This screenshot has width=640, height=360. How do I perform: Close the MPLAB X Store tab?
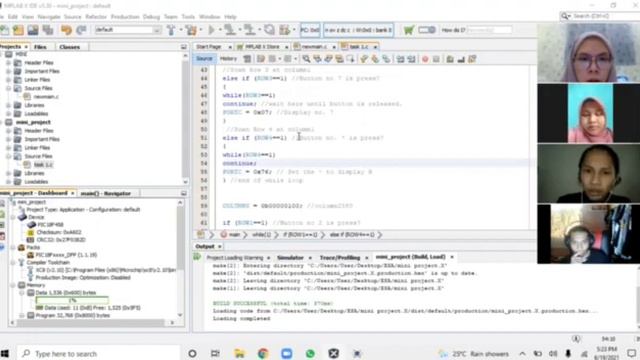coord(287,47)
